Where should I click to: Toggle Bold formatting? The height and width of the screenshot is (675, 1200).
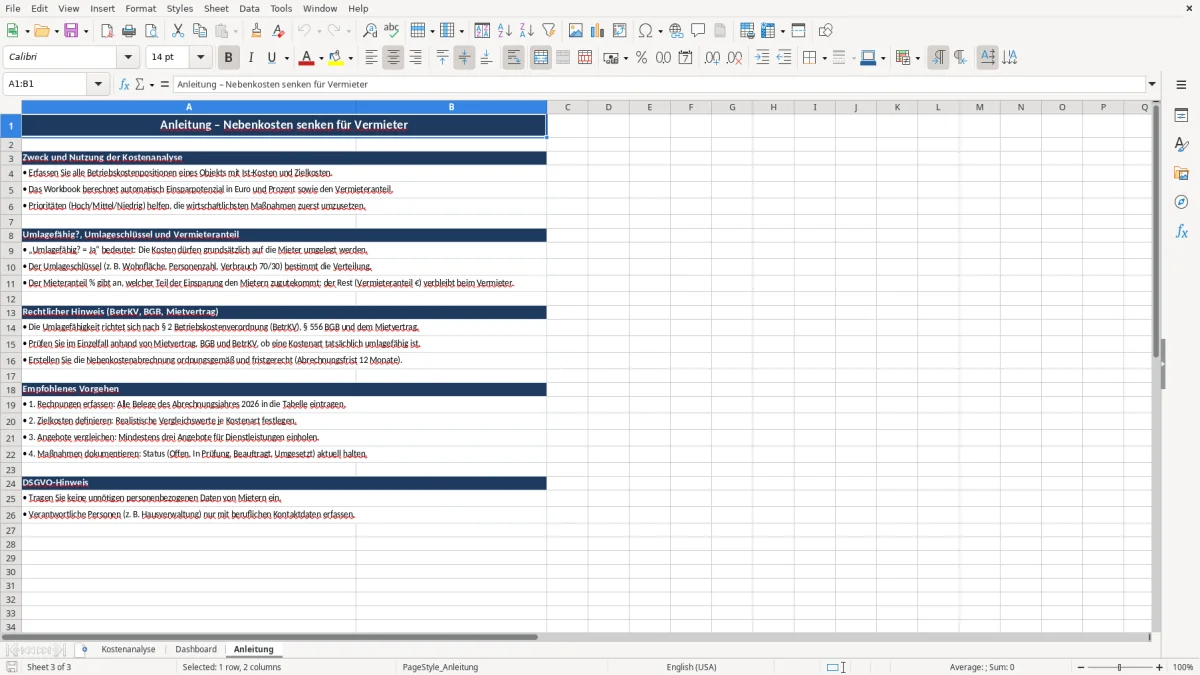click(229, 58)
